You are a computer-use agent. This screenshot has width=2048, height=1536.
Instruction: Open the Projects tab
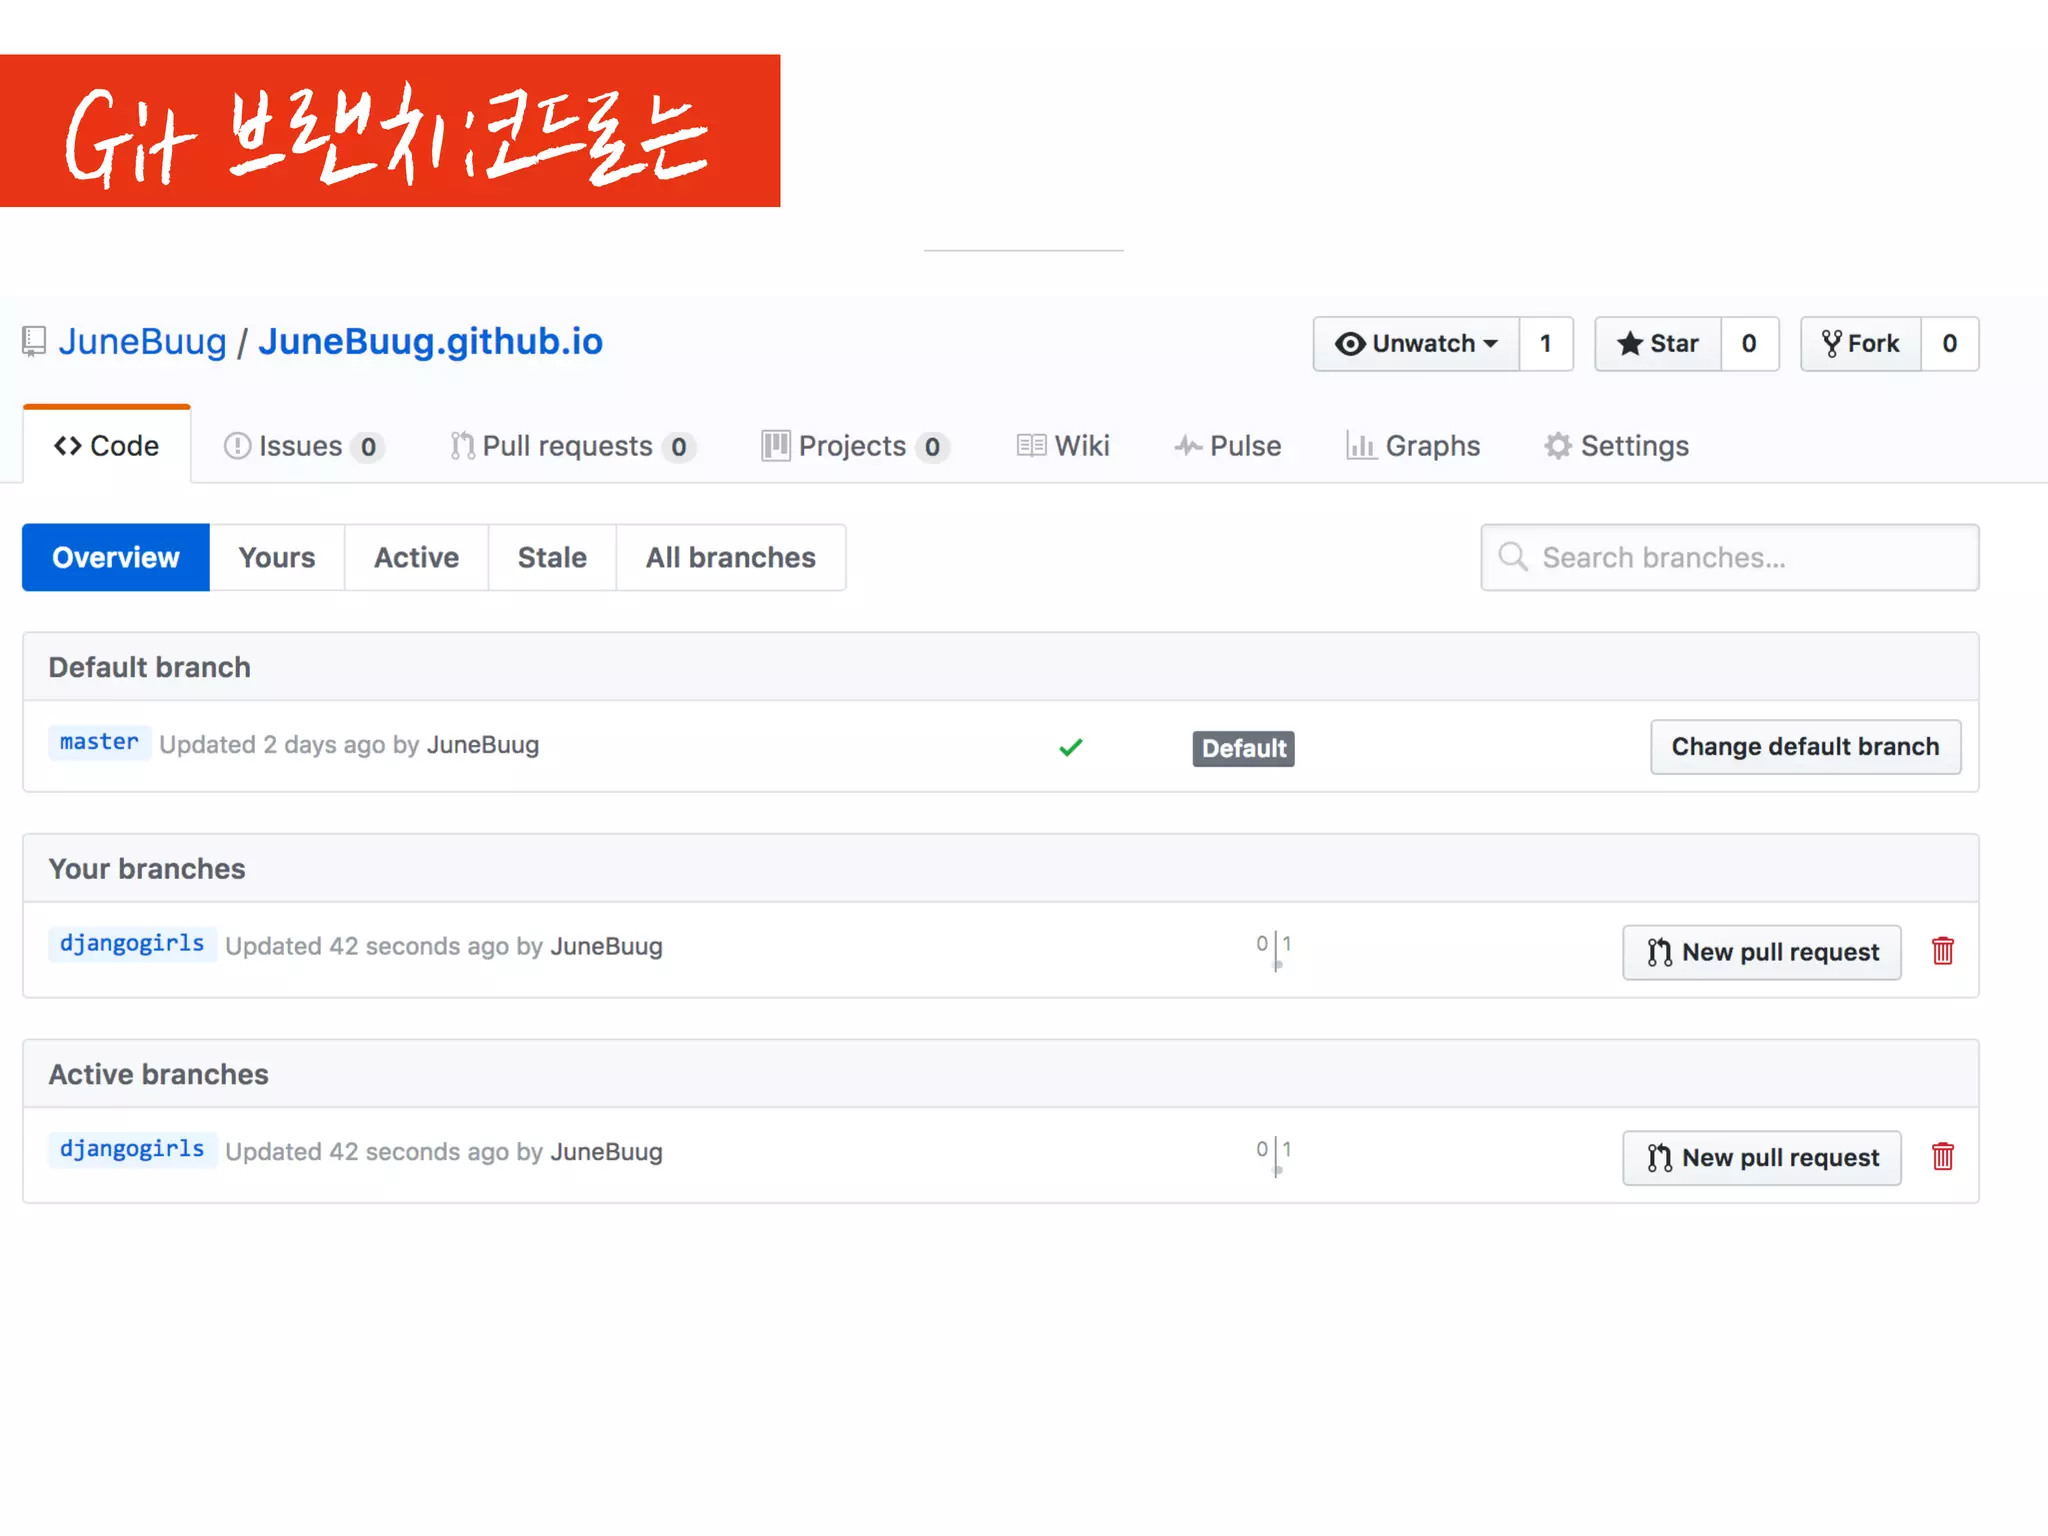(x=855, y=446)
